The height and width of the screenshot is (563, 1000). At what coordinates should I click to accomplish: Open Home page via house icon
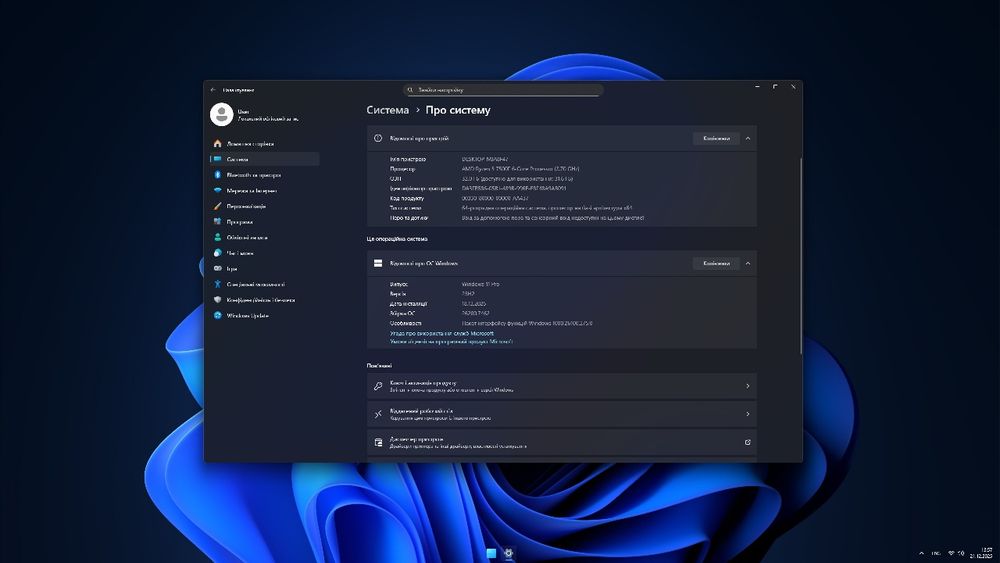pos(217,143)
